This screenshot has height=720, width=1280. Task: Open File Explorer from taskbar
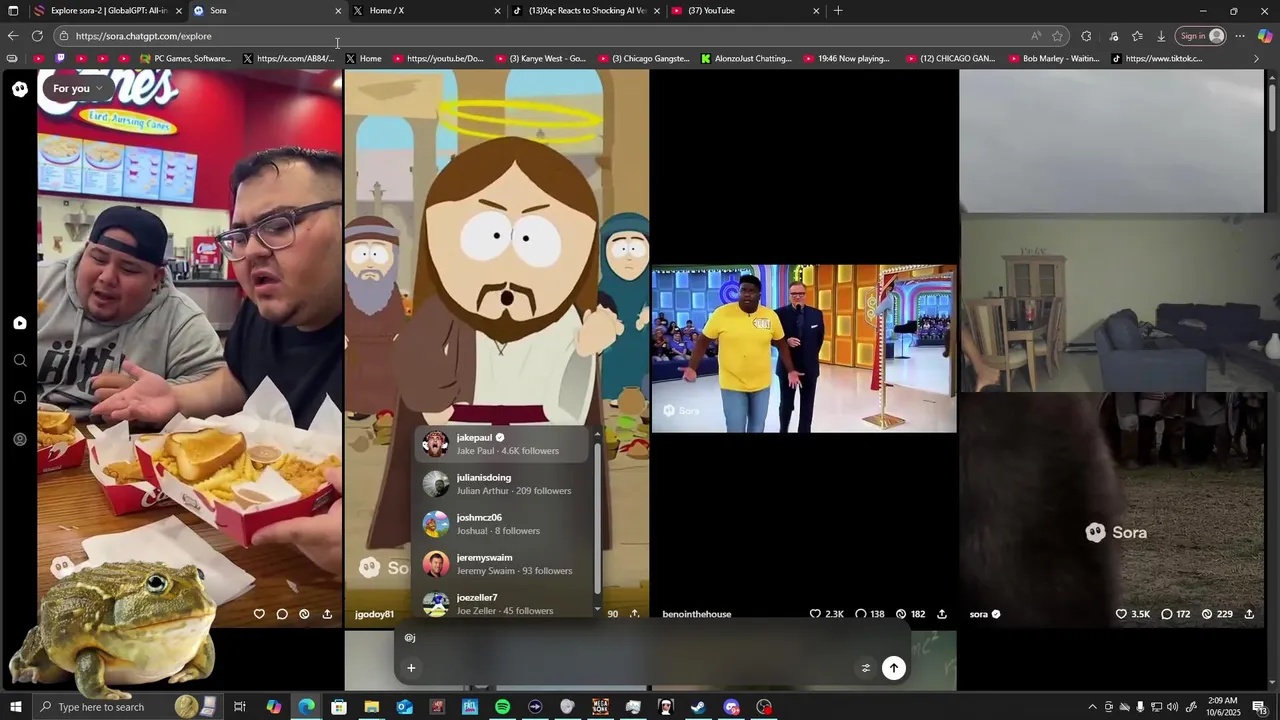point(371,707)
